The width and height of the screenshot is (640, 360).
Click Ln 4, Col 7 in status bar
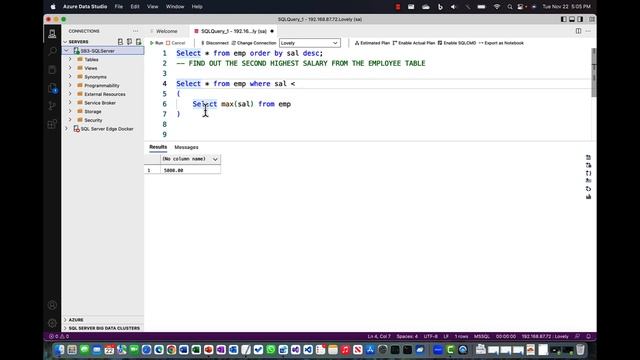[x=379, y=336]
